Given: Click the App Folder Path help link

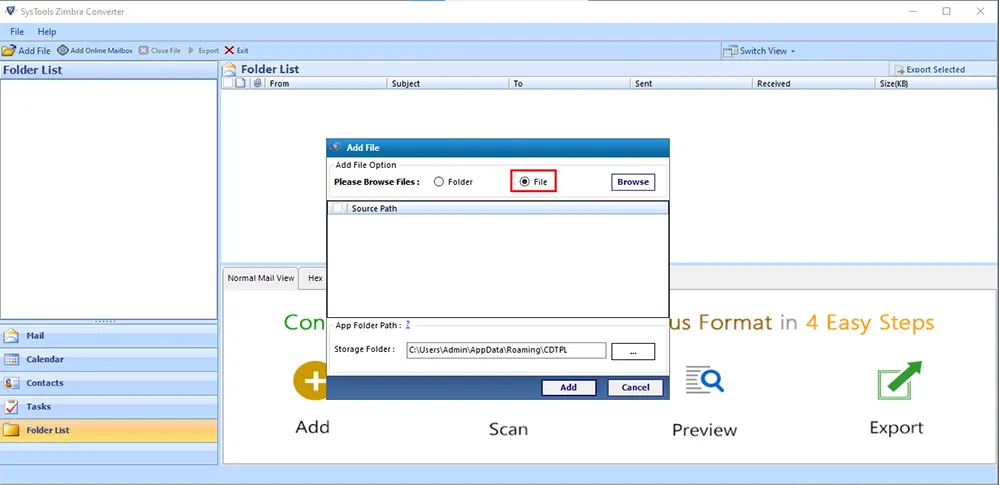Looking at the screenshot, I should coord(408,324).
